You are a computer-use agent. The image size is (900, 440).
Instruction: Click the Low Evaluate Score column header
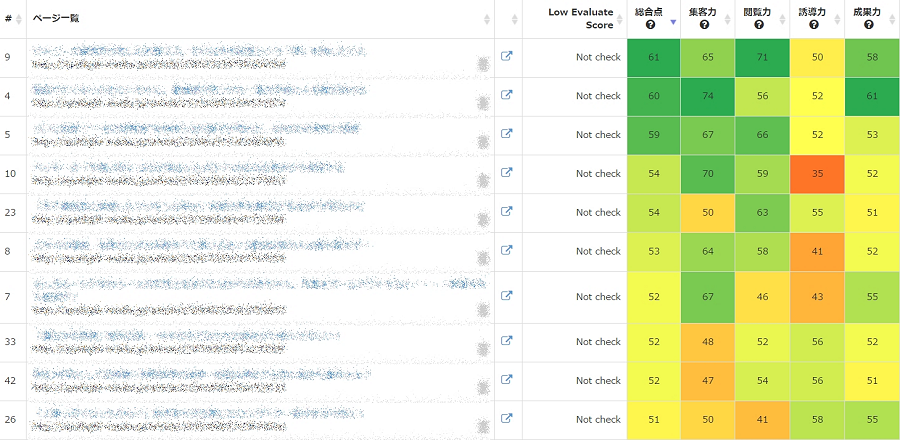click(x=580, y=19)
